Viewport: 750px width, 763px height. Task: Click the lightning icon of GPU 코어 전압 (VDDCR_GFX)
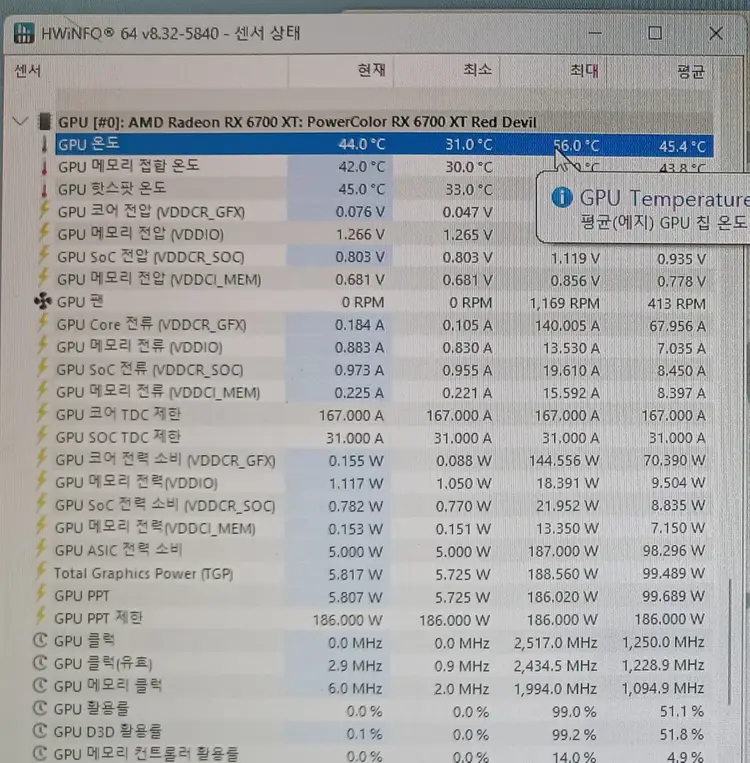tap(44, 211)
